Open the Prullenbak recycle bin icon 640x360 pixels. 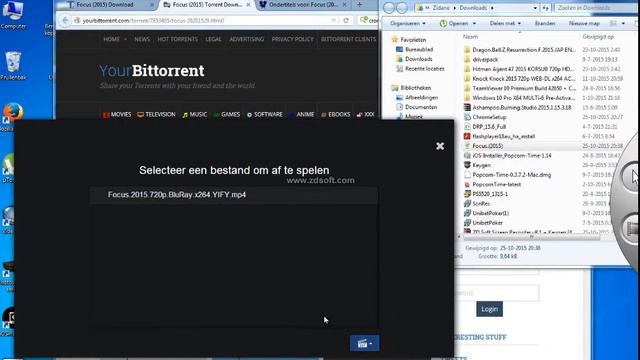(x=13, y=66)
